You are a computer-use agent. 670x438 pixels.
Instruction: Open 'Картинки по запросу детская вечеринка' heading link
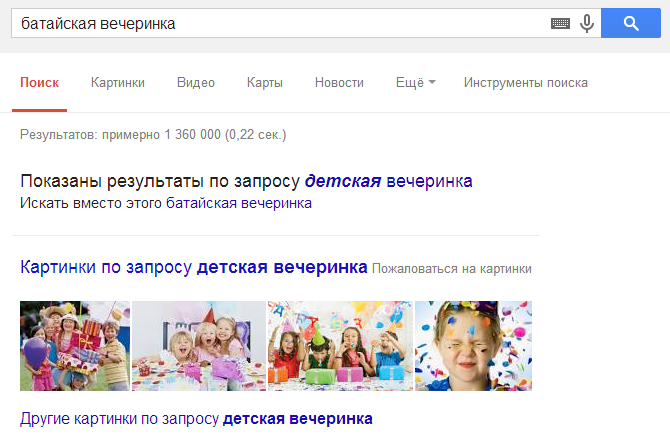tap(194, 268)
